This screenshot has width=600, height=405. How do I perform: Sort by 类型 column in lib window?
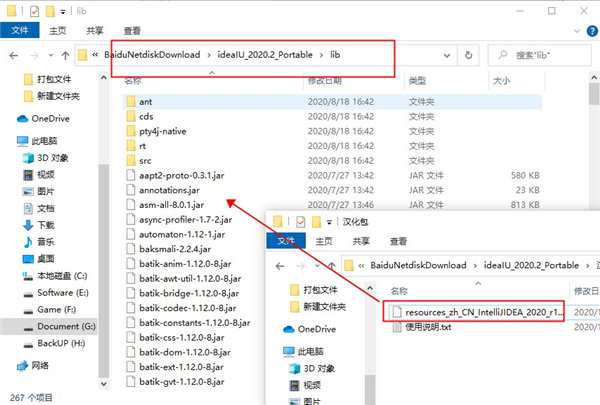(x=417, y=80)
